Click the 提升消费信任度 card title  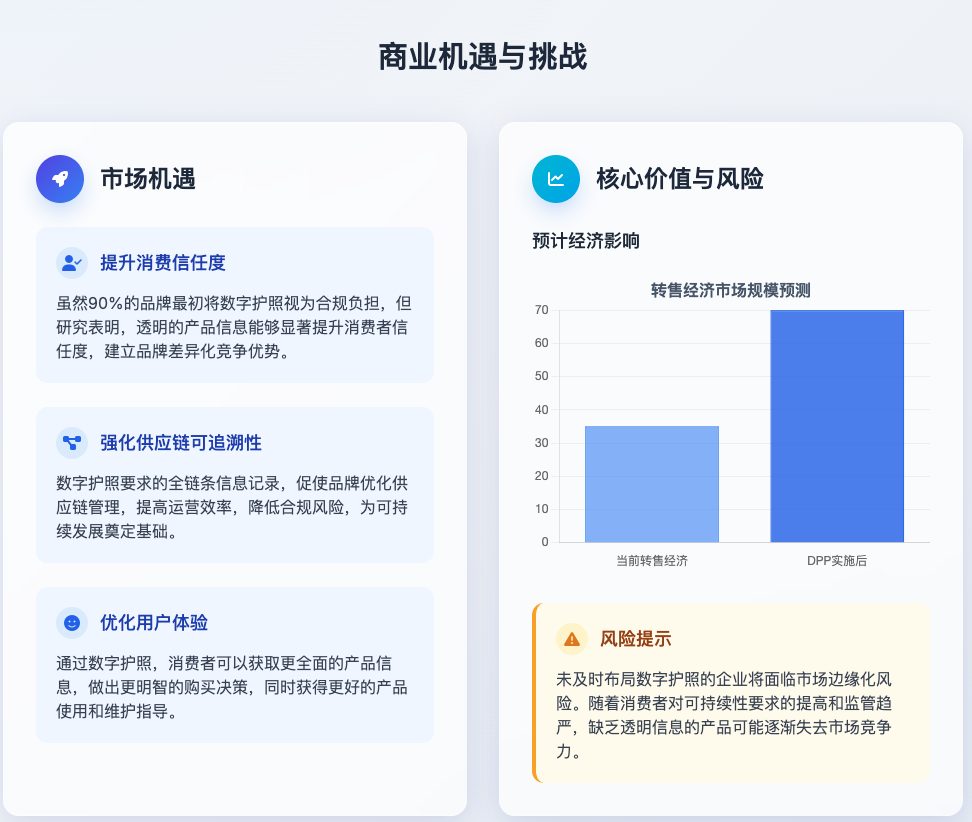(163, 263)
